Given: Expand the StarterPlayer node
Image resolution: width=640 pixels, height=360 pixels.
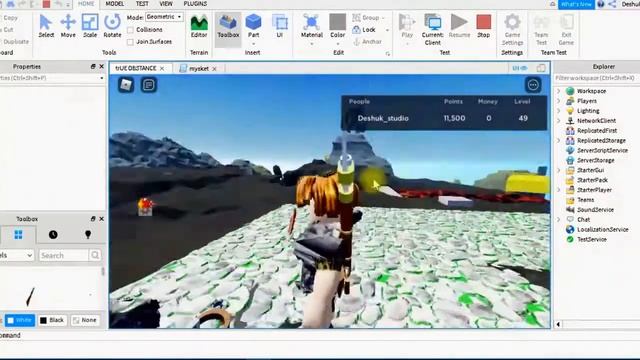Looking at the screenshot, I should click(559, 190).
